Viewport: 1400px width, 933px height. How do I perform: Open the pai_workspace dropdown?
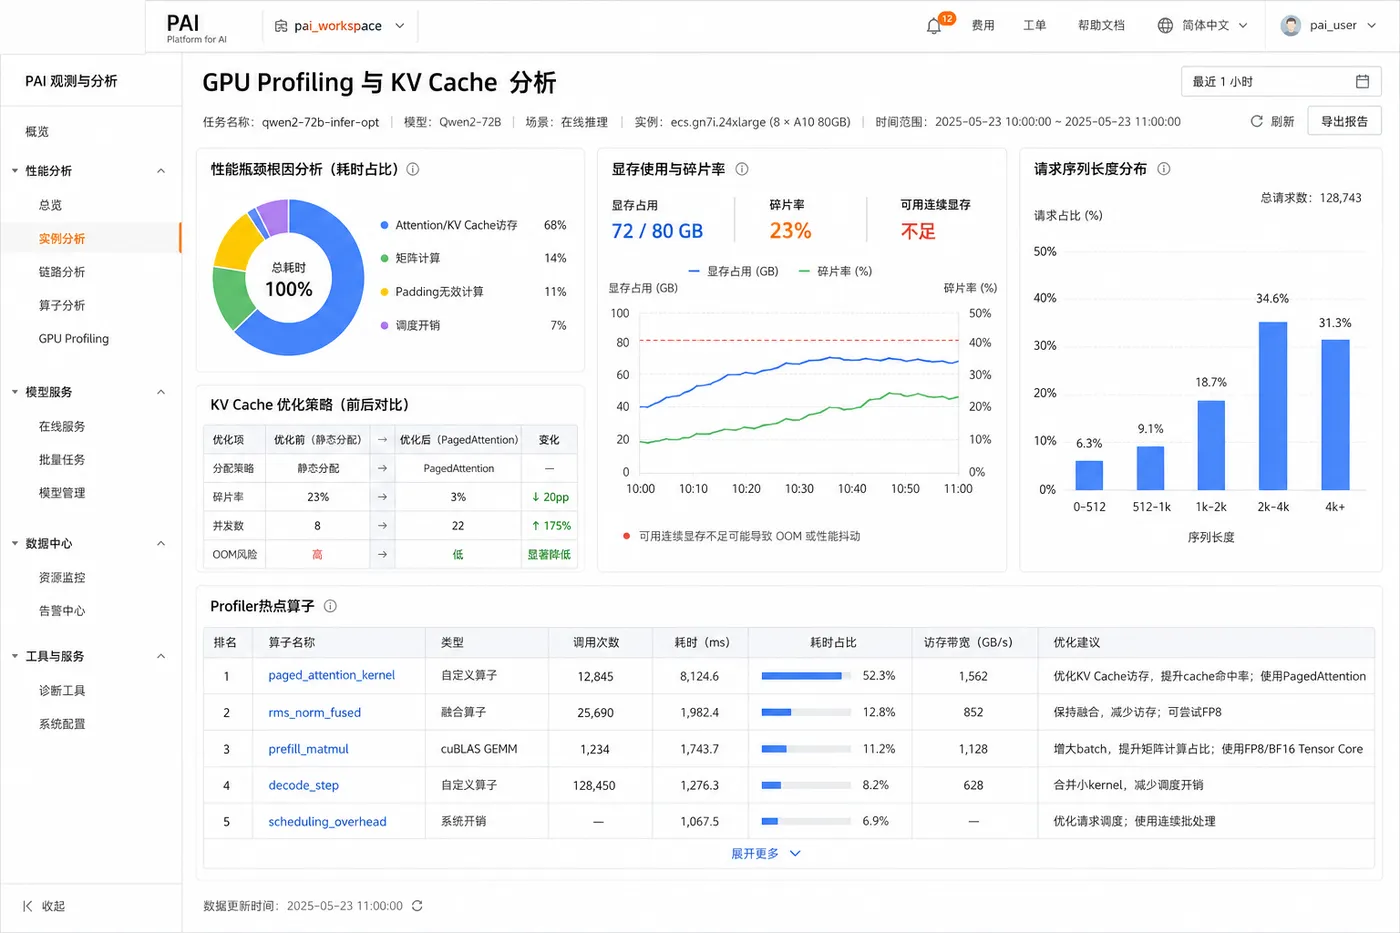pyautogui.click(x=340, y=26)
